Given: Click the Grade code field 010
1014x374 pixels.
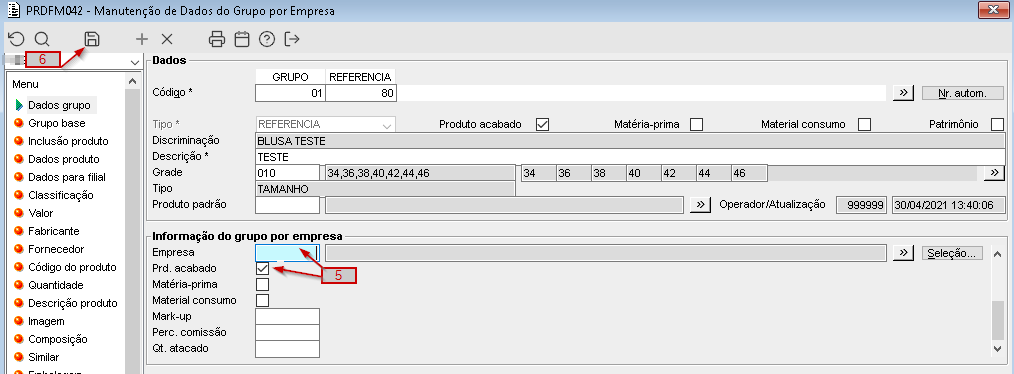Looking at the screenshot, I should click(288, 173).
